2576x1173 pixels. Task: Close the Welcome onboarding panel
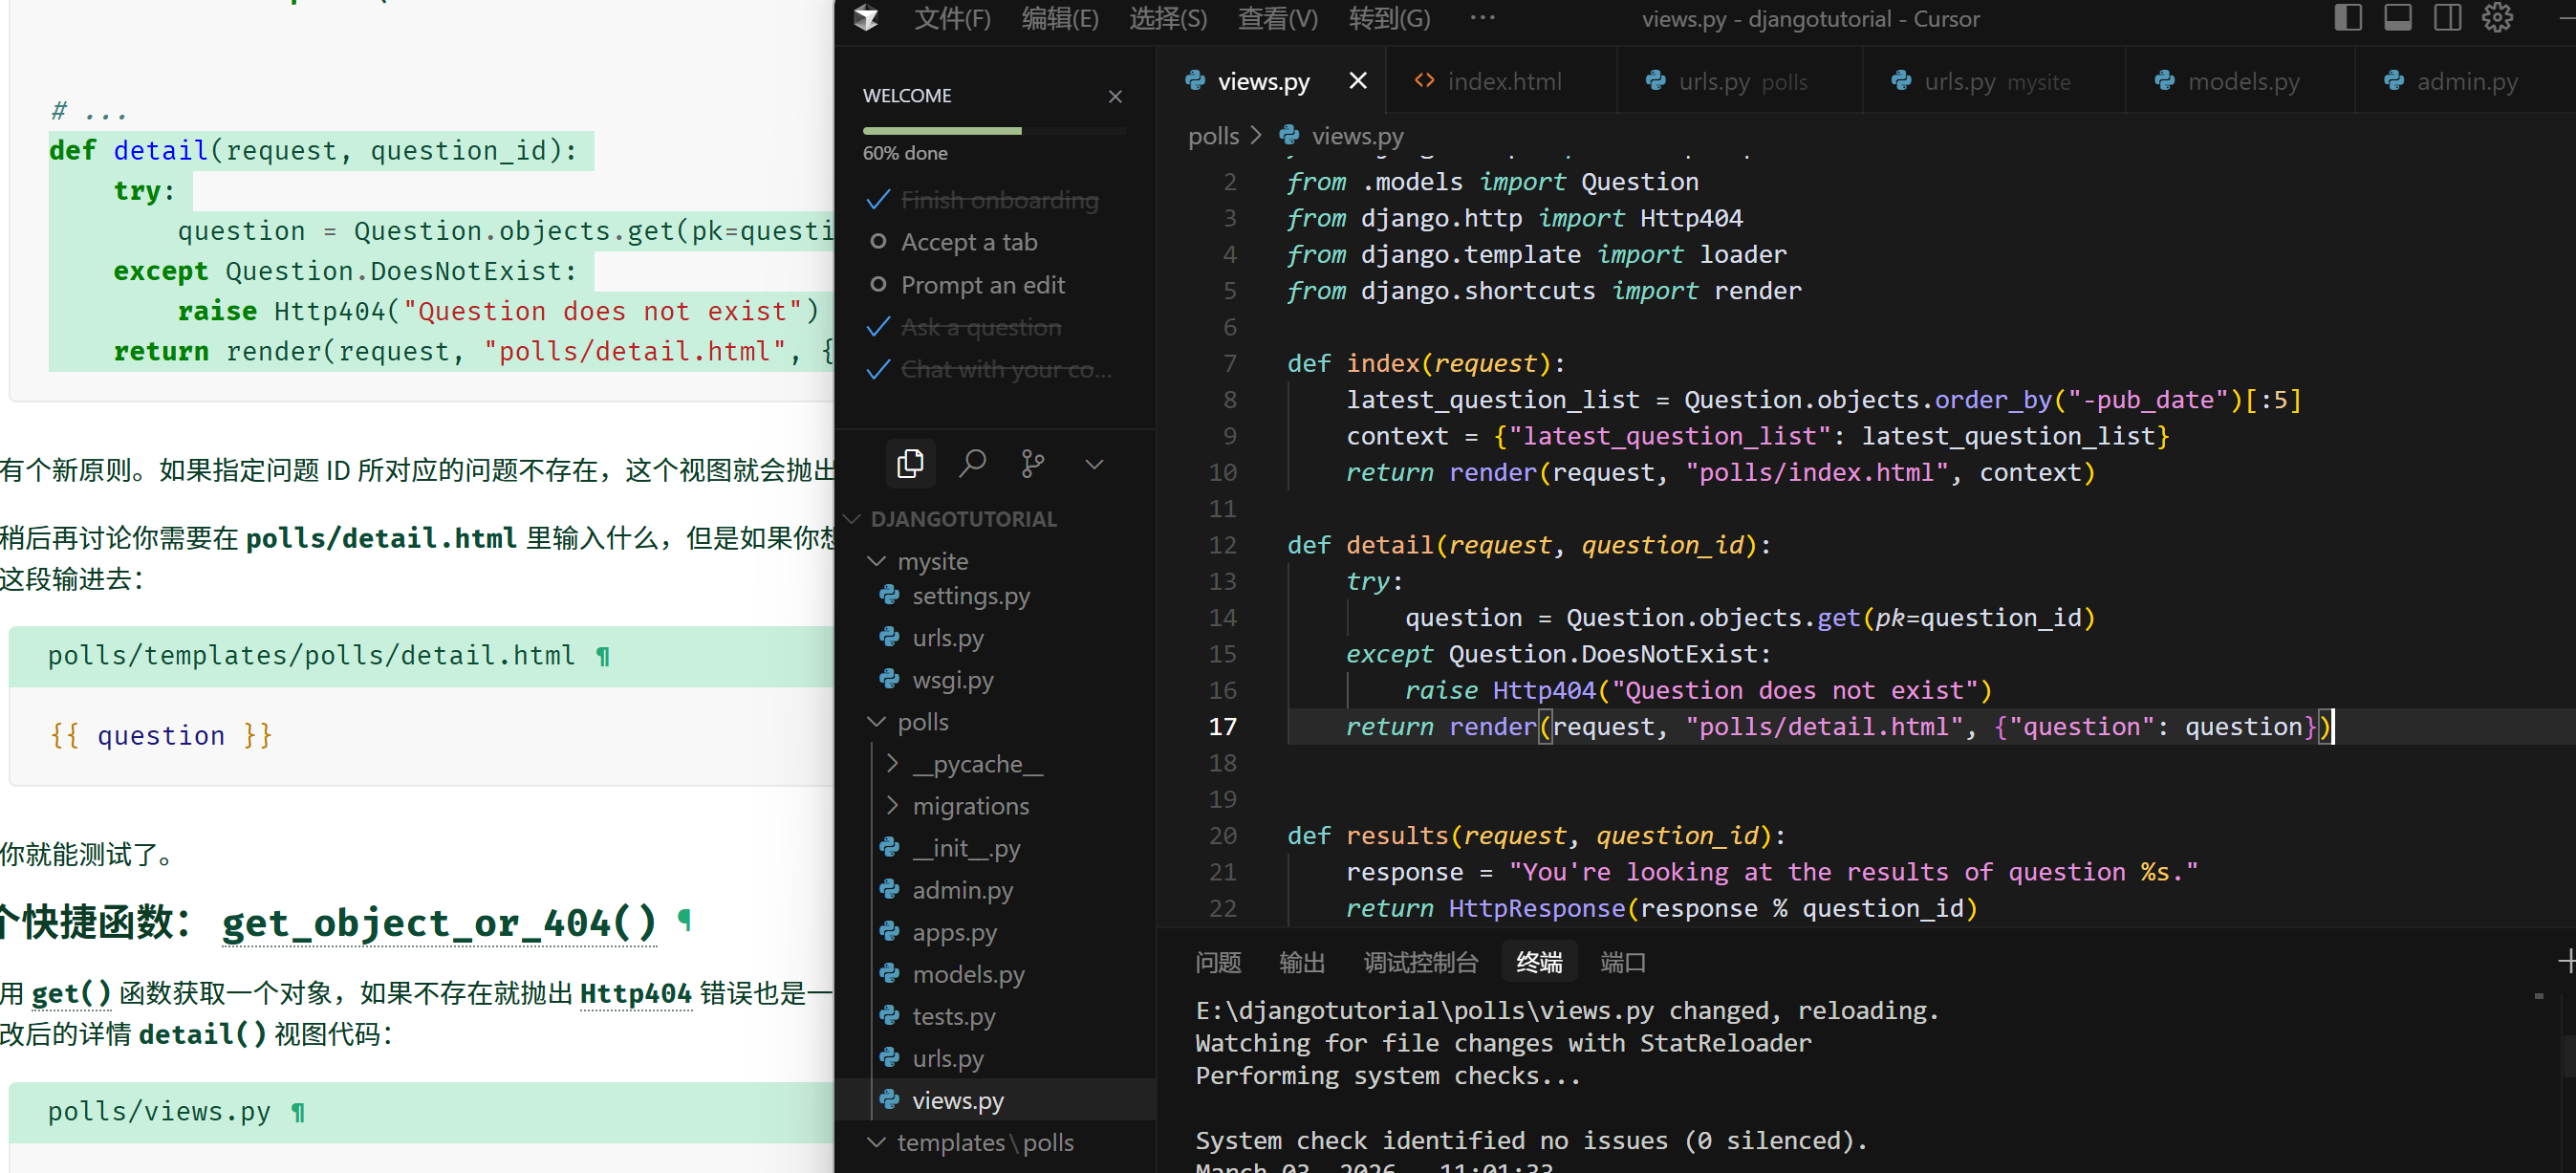1115,96
